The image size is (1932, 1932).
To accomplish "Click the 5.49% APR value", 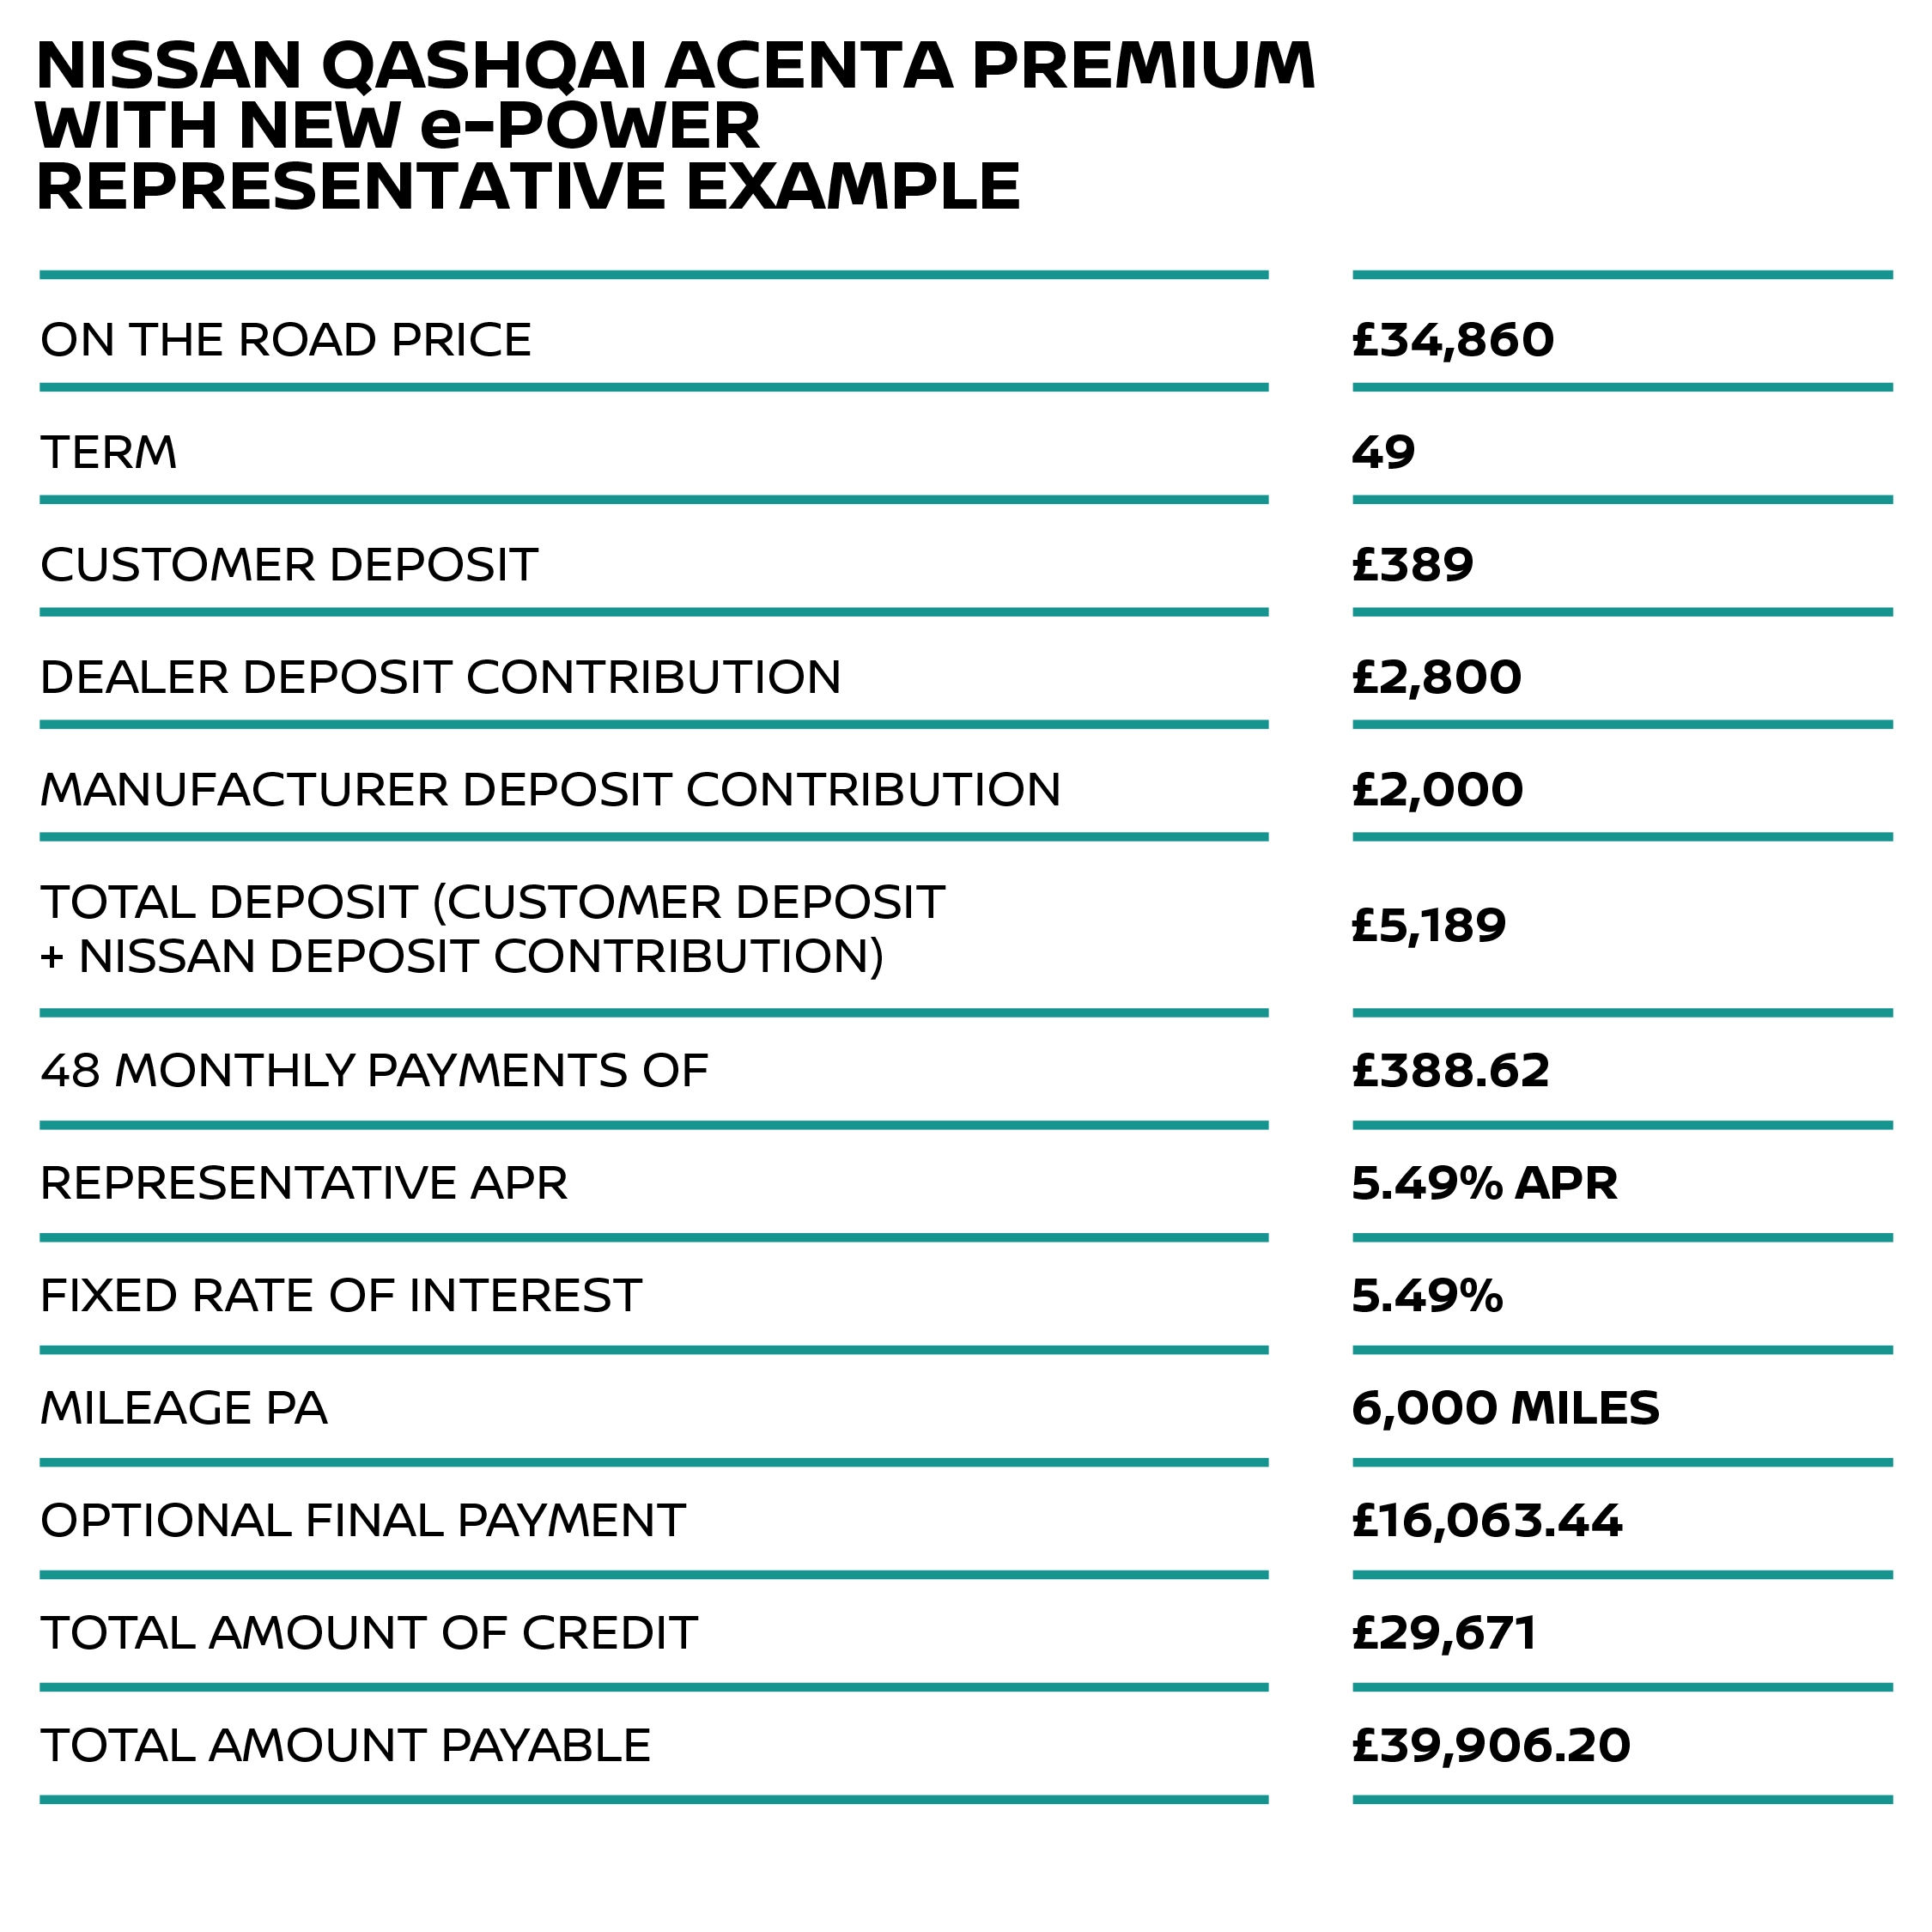I will click(x=1484, y=1183).
